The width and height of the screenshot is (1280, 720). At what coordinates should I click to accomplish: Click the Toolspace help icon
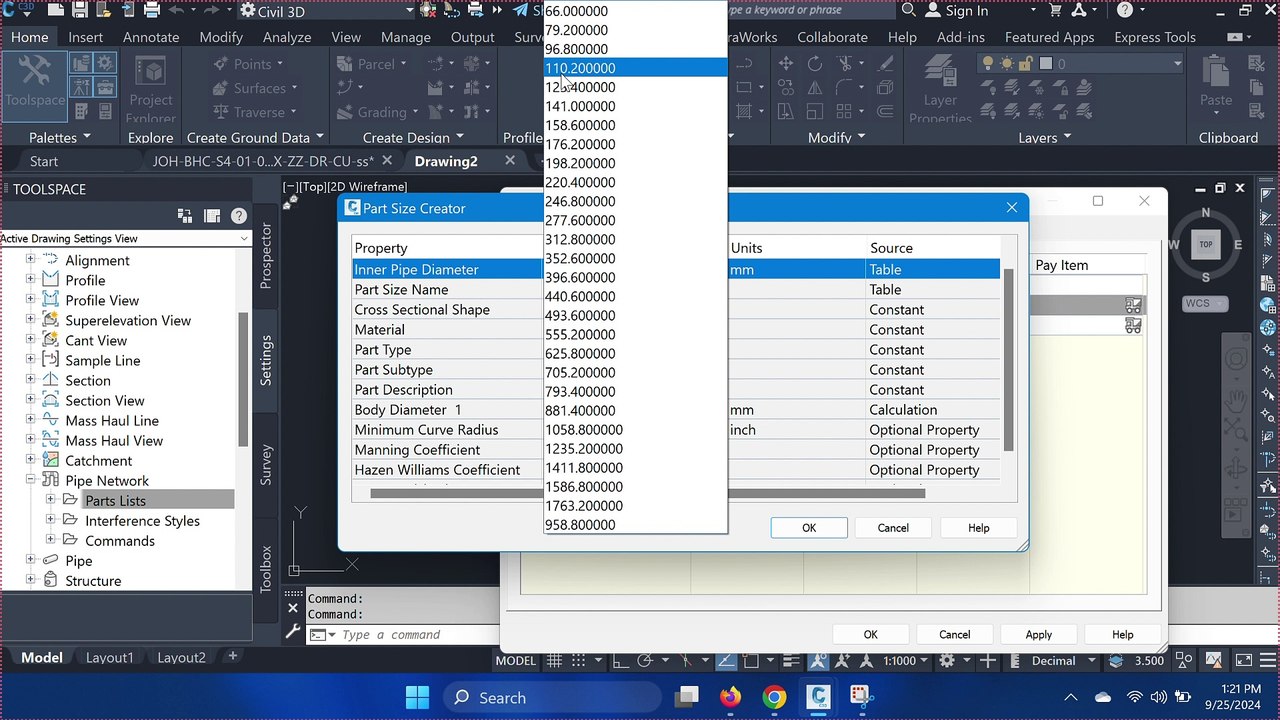pos(238,215)
